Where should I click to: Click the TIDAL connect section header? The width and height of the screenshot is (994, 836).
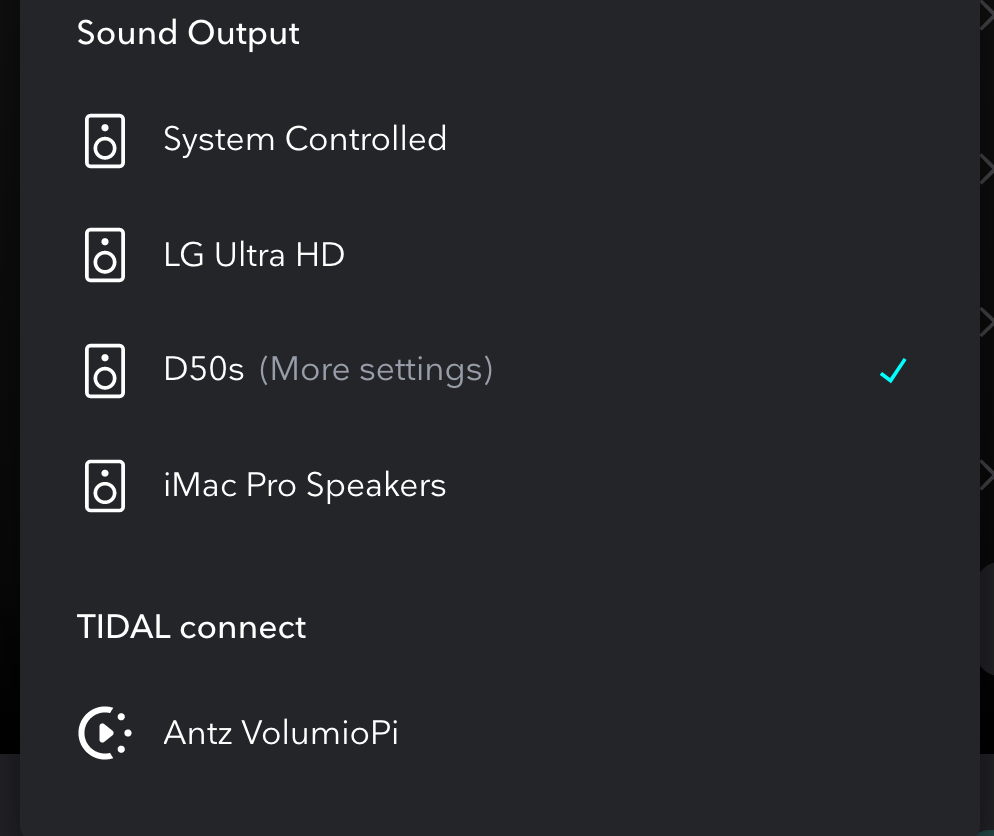tap(191, 627)
